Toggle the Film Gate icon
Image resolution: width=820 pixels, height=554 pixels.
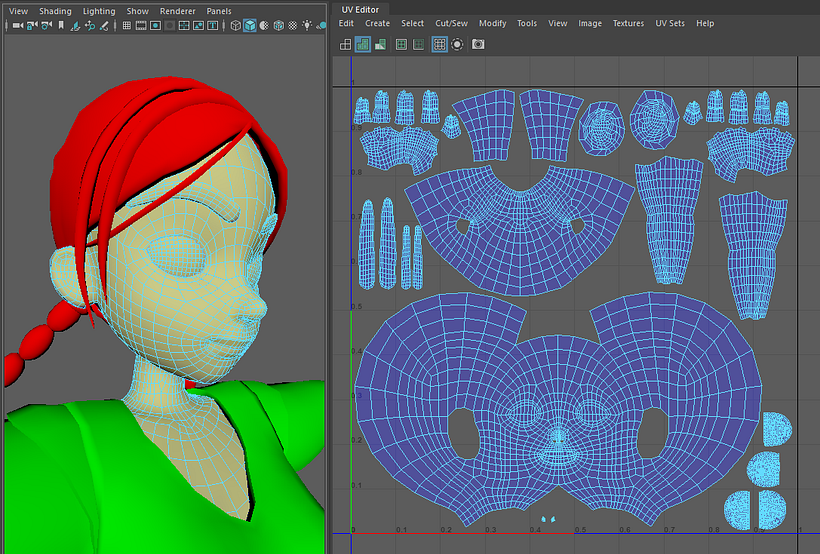[141, 25]
